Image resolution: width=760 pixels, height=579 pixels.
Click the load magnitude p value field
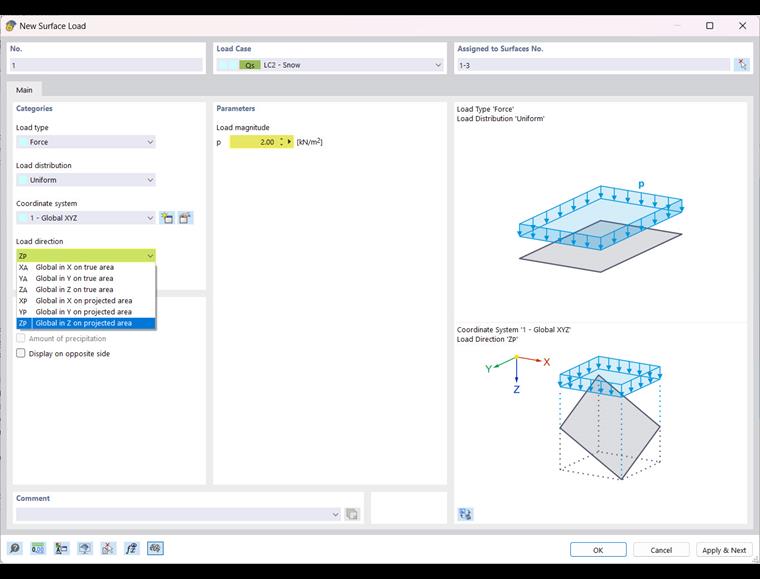point(253,142)
